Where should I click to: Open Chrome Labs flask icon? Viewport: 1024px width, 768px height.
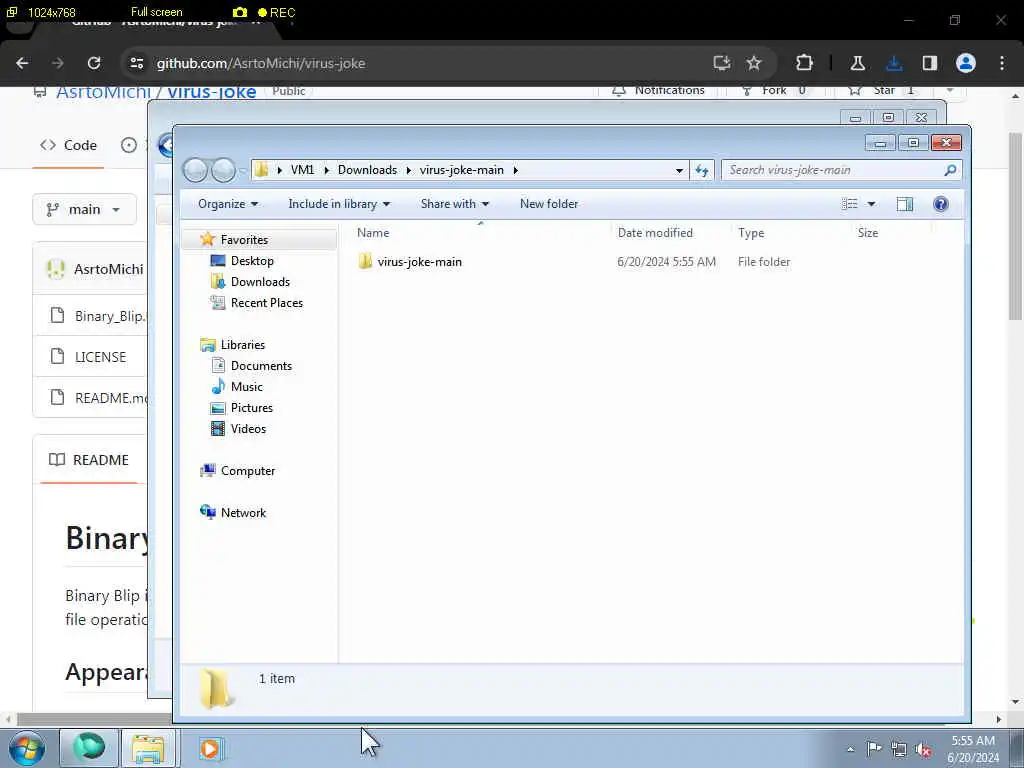click(x=857, y=63)
